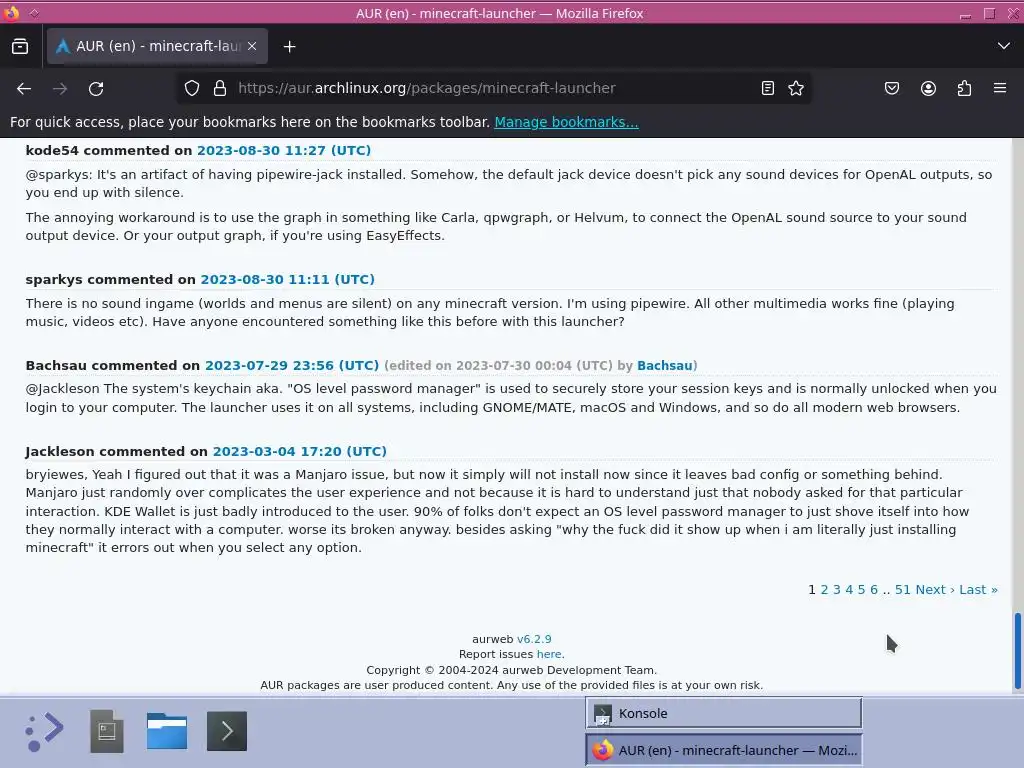Reload the current page
Image resolution: width=1024 pixels, height=768 pixels.
(x=96, y=88)
